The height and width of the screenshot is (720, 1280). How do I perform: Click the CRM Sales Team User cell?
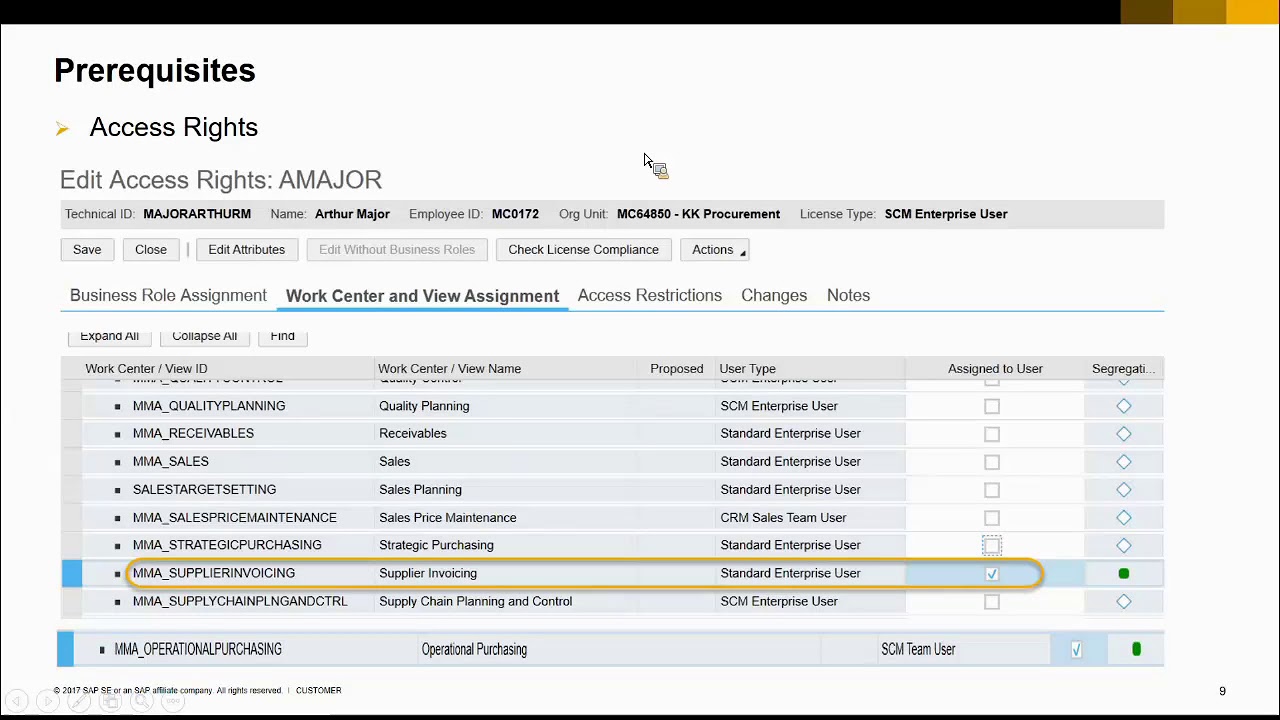point(783,518)
